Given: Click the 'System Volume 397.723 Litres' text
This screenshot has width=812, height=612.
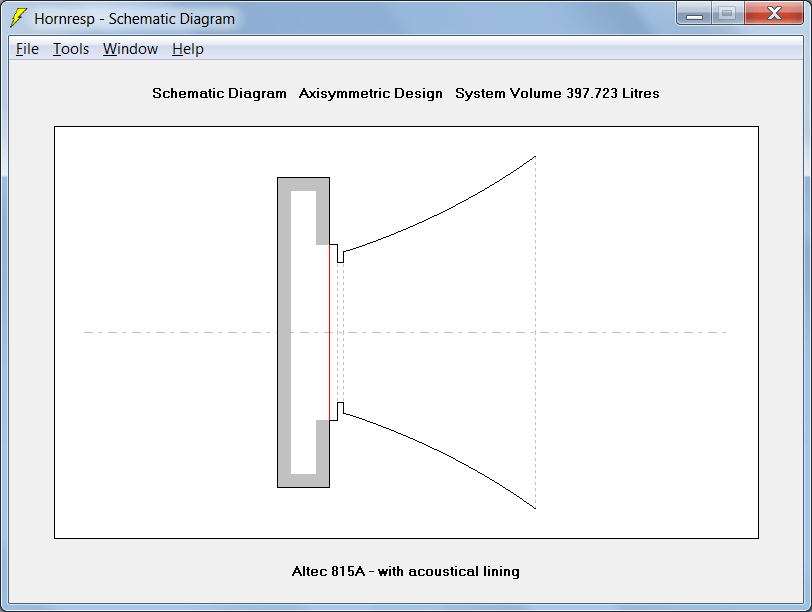Looking at the screenshot, I should coord(557,93).
